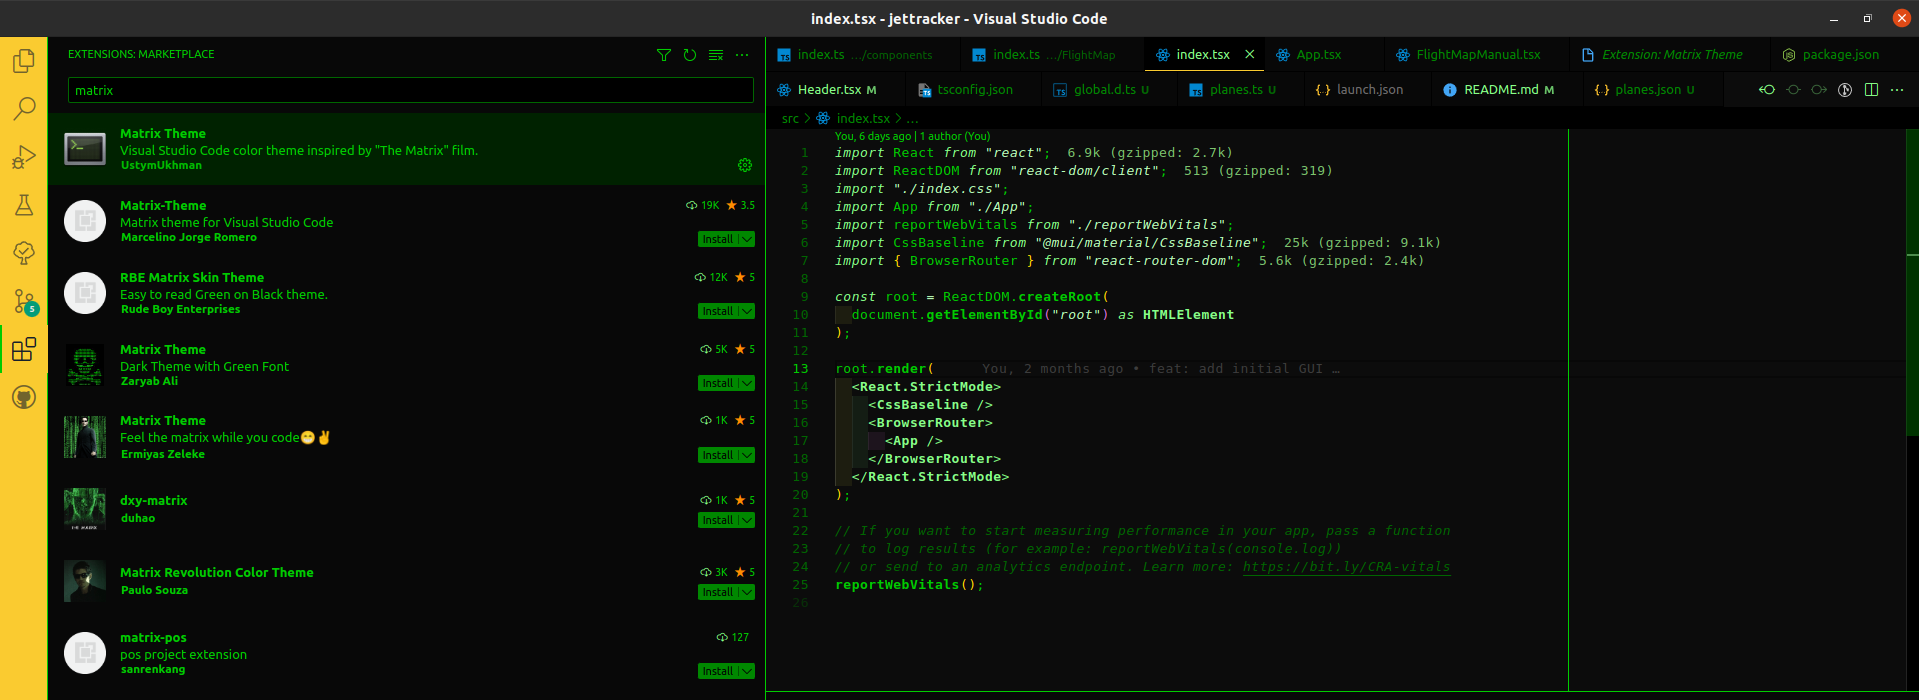This screenshot has width=1919, height=700.
Task: Click the filter extensions funnel icon
Action: [x=664, y=55]
